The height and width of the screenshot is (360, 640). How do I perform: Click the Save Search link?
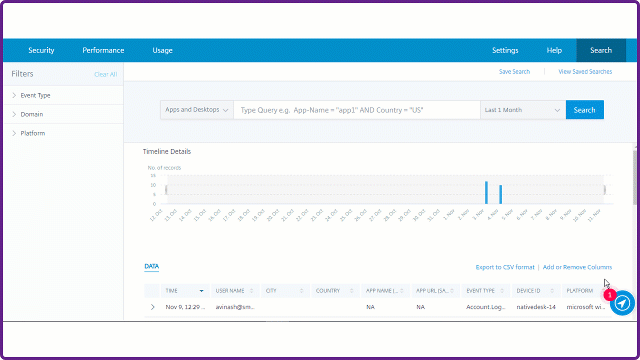coord(514,71)
